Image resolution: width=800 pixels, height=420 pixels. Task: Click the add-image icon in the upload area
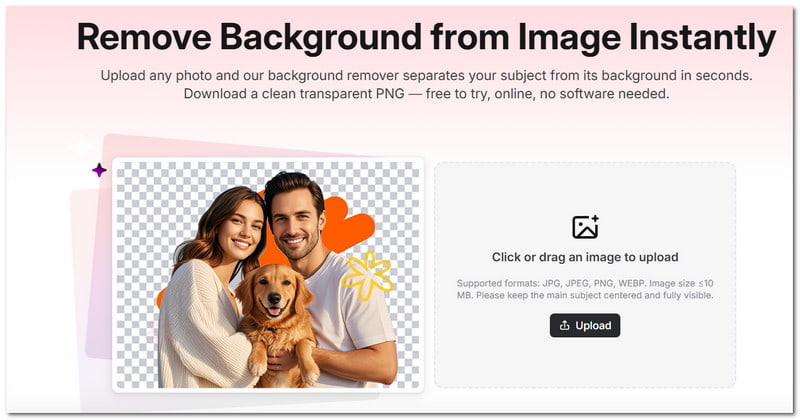click(585, 227)
